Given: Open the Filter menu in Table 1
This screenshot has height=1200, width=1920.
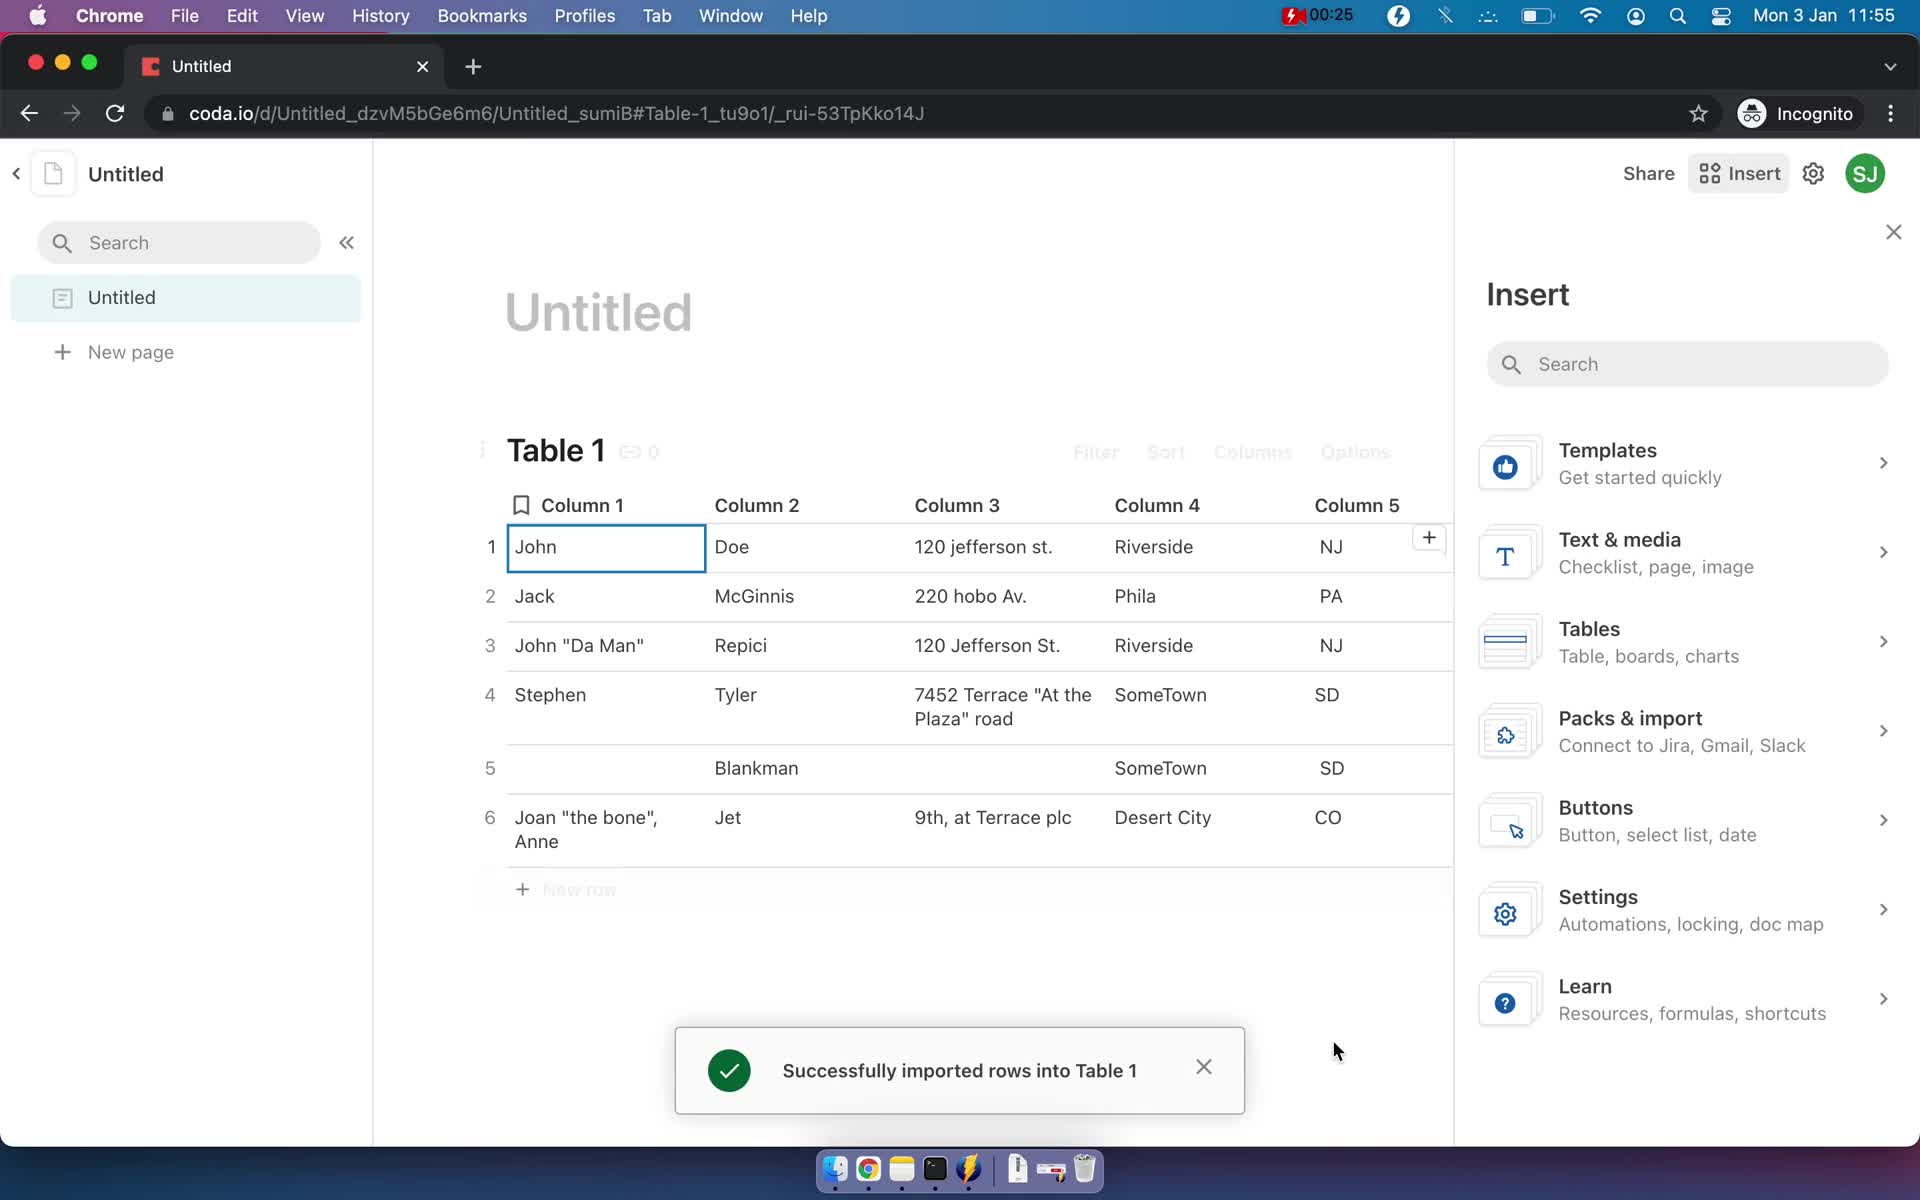Looking at the screenshot, I should (x=1095, y=452).
